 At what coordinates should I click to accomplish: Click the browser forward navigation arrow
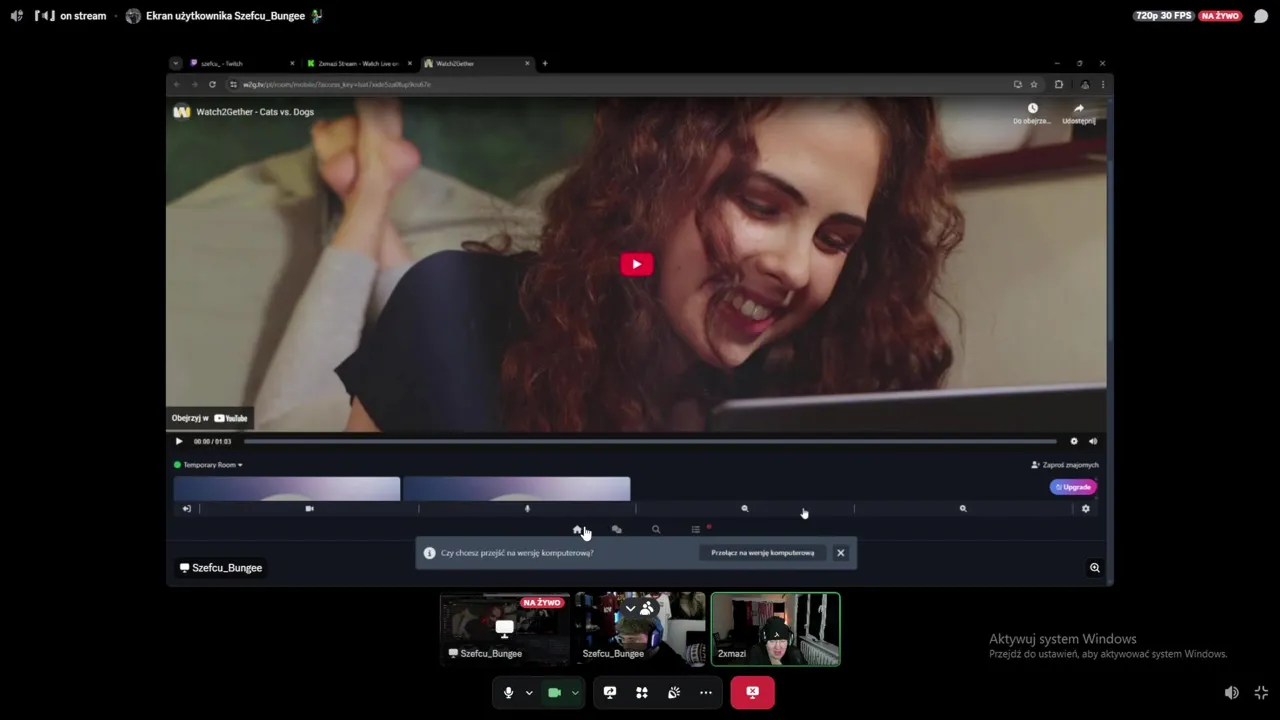coord(194,85)
